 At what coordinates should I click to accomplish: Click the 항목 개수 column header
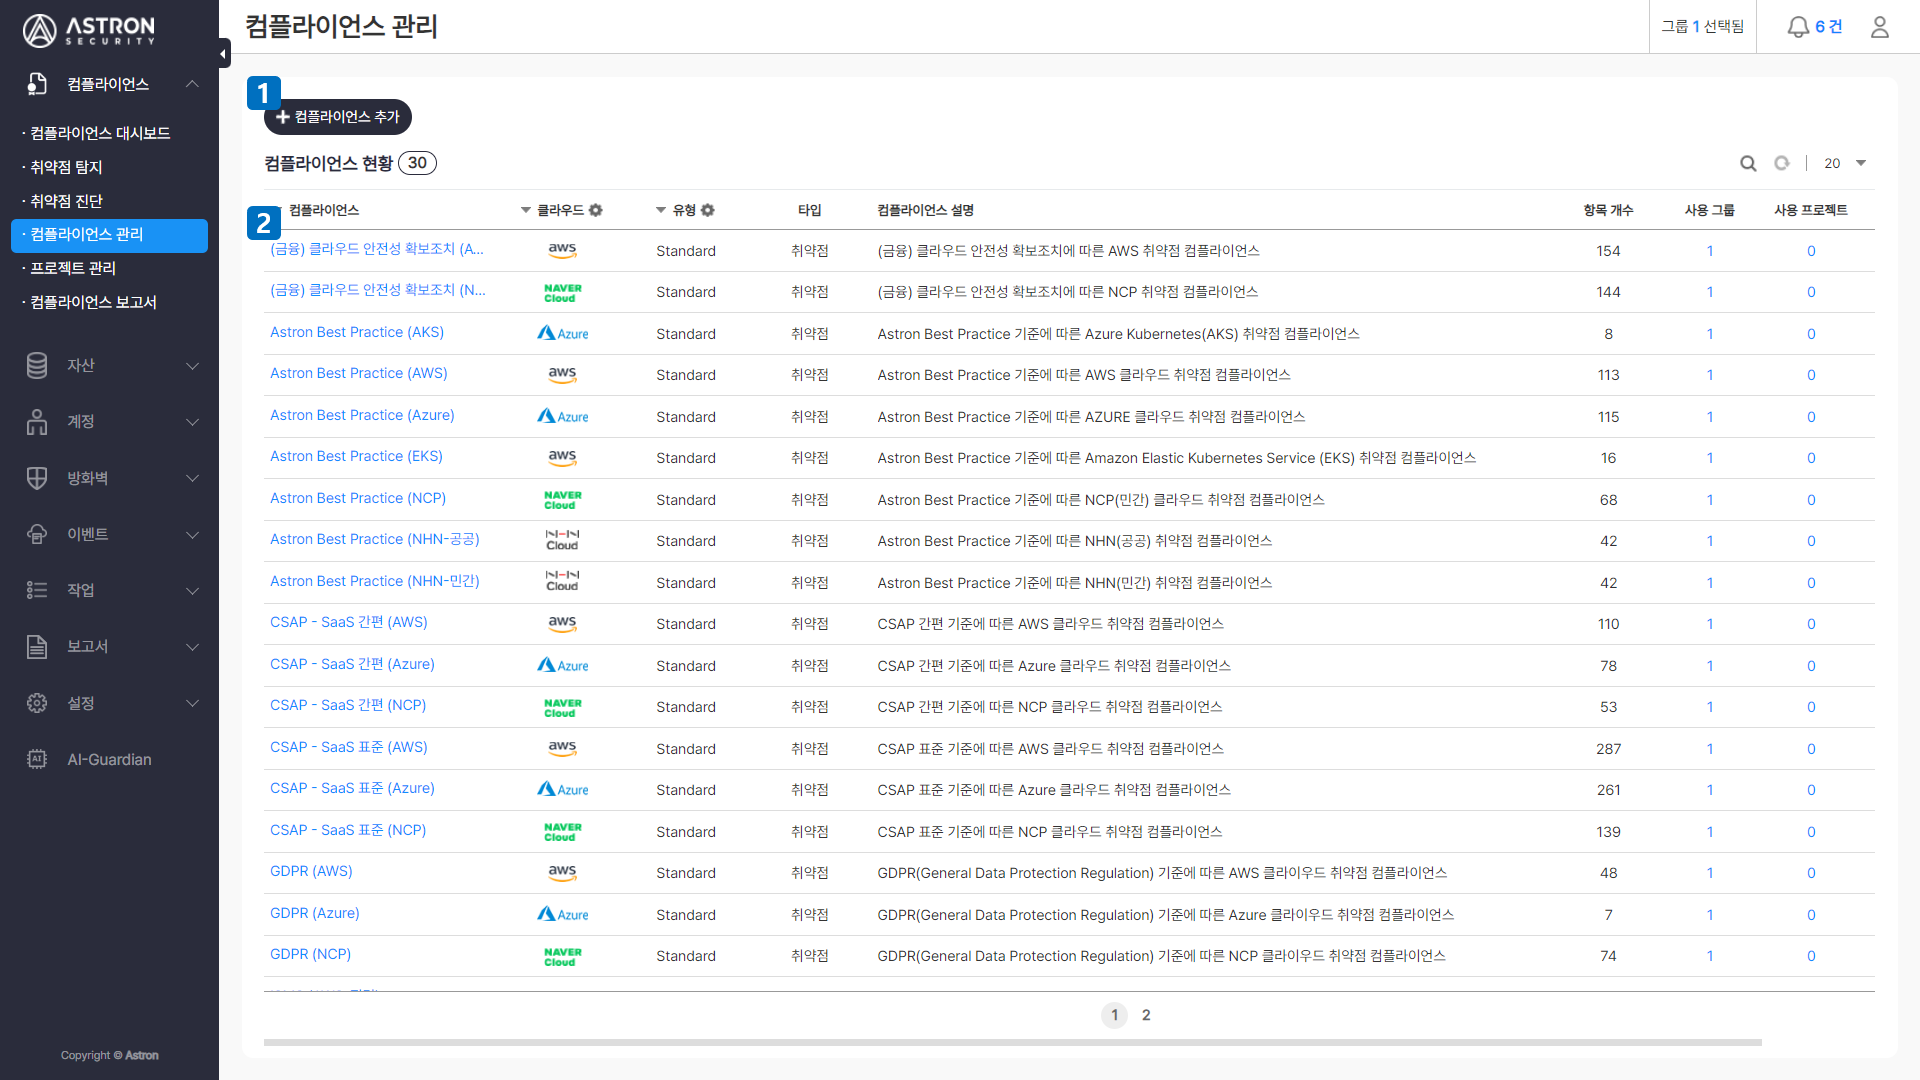click(x=1608, y=210)
